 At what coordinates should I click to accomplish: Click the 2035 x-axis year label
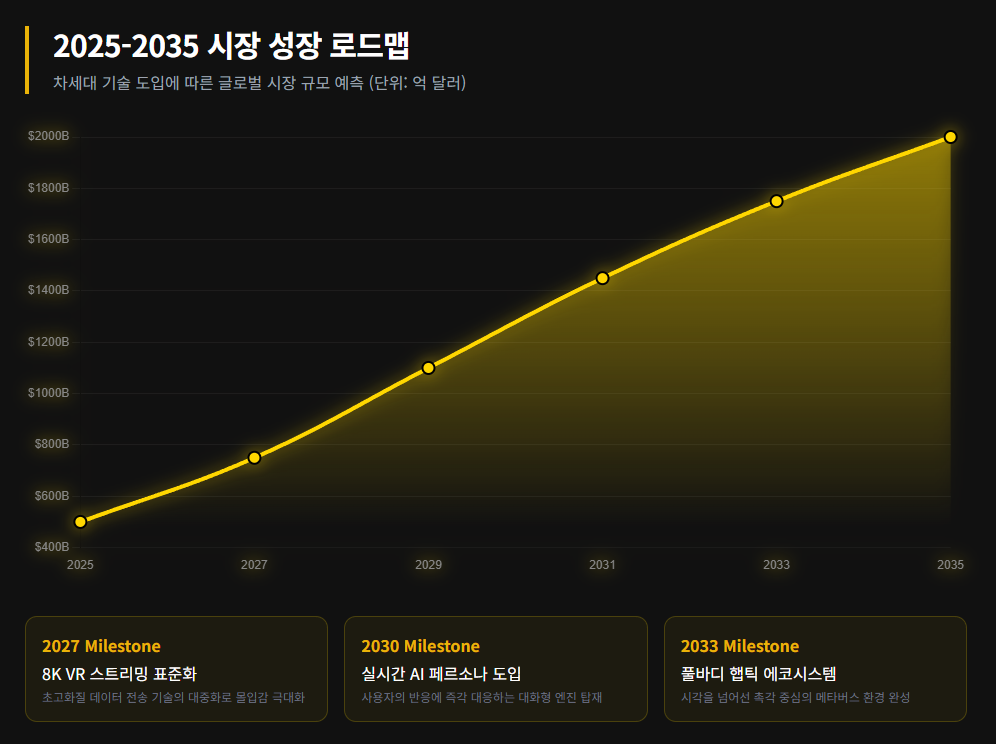point(950,565)
